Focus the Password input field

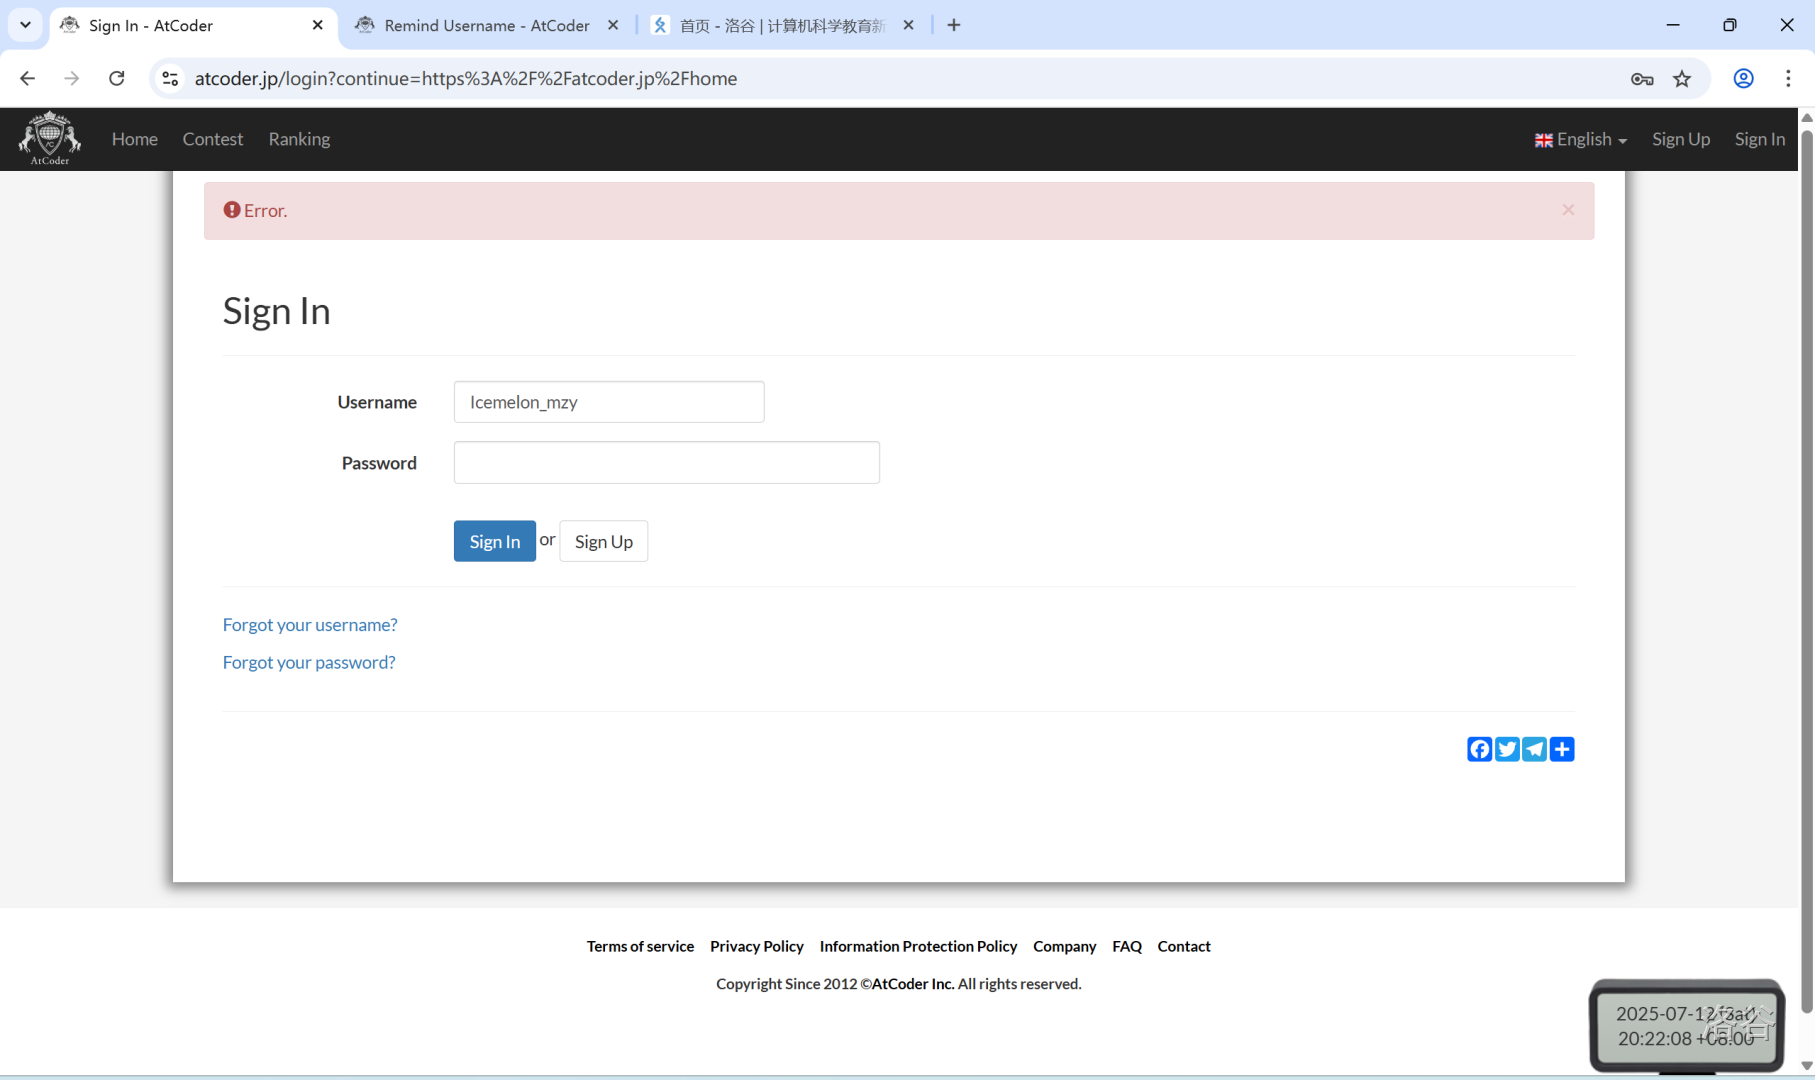pos(666,462)
